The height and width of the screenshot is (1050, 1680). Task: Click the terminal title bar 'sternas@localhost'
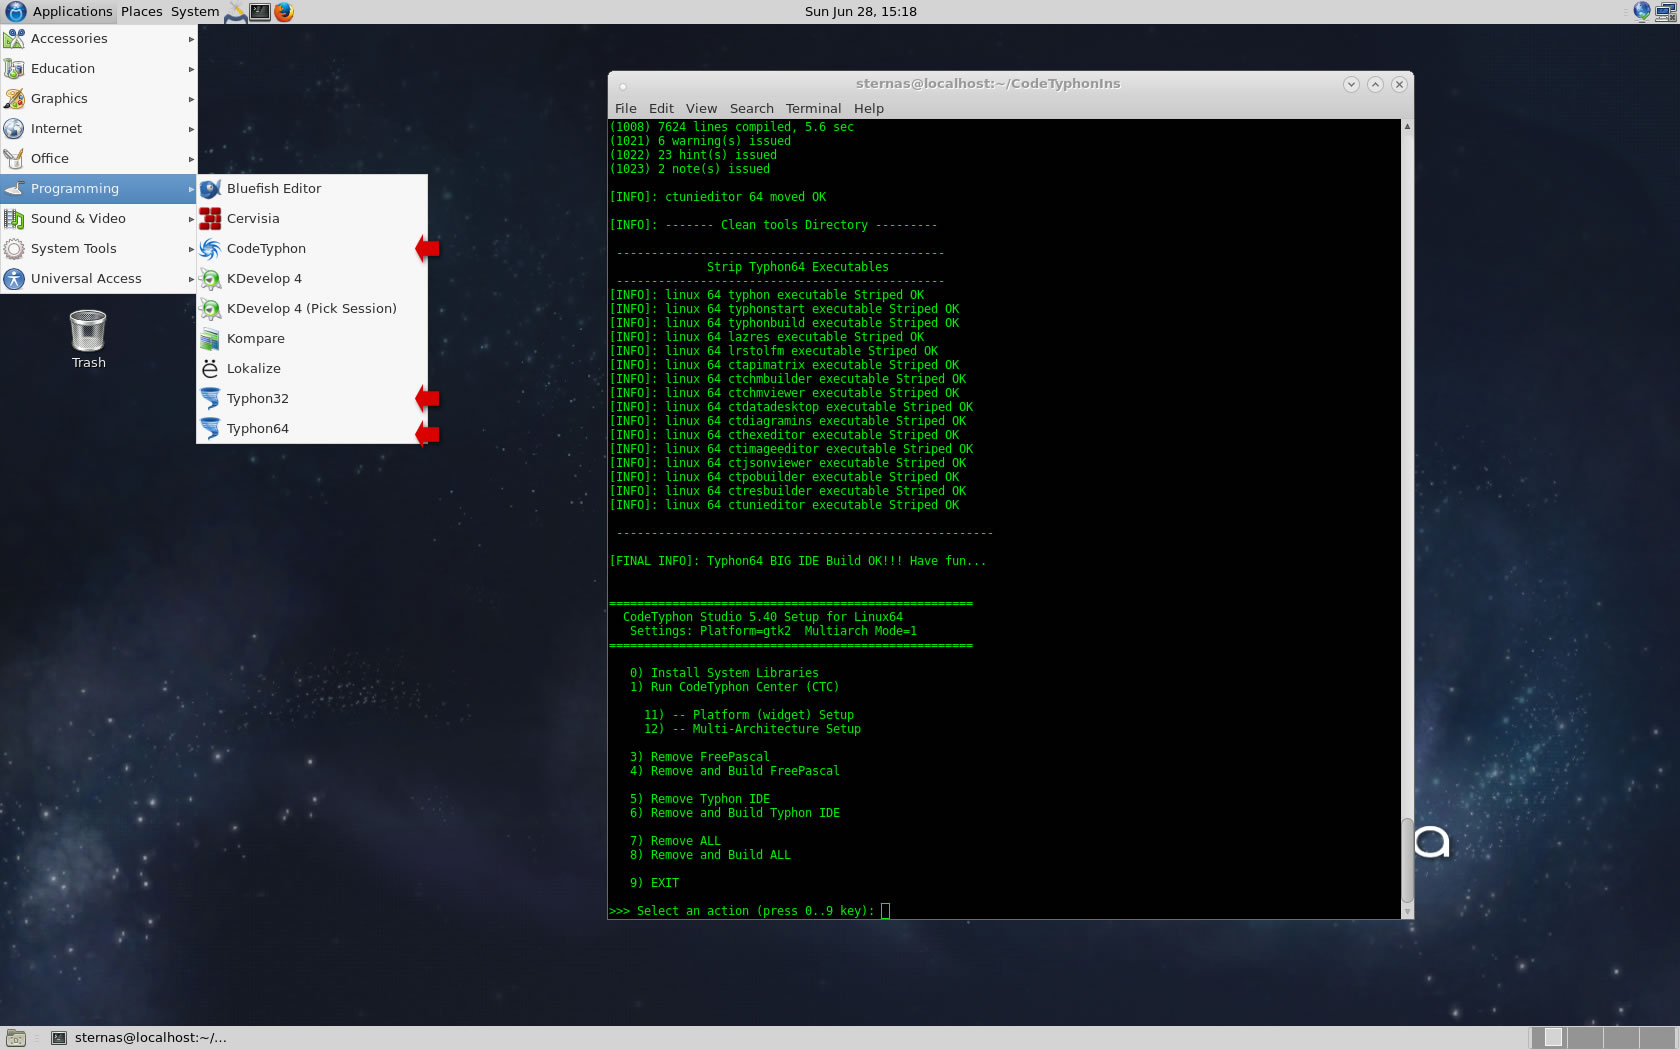(988, 84)
